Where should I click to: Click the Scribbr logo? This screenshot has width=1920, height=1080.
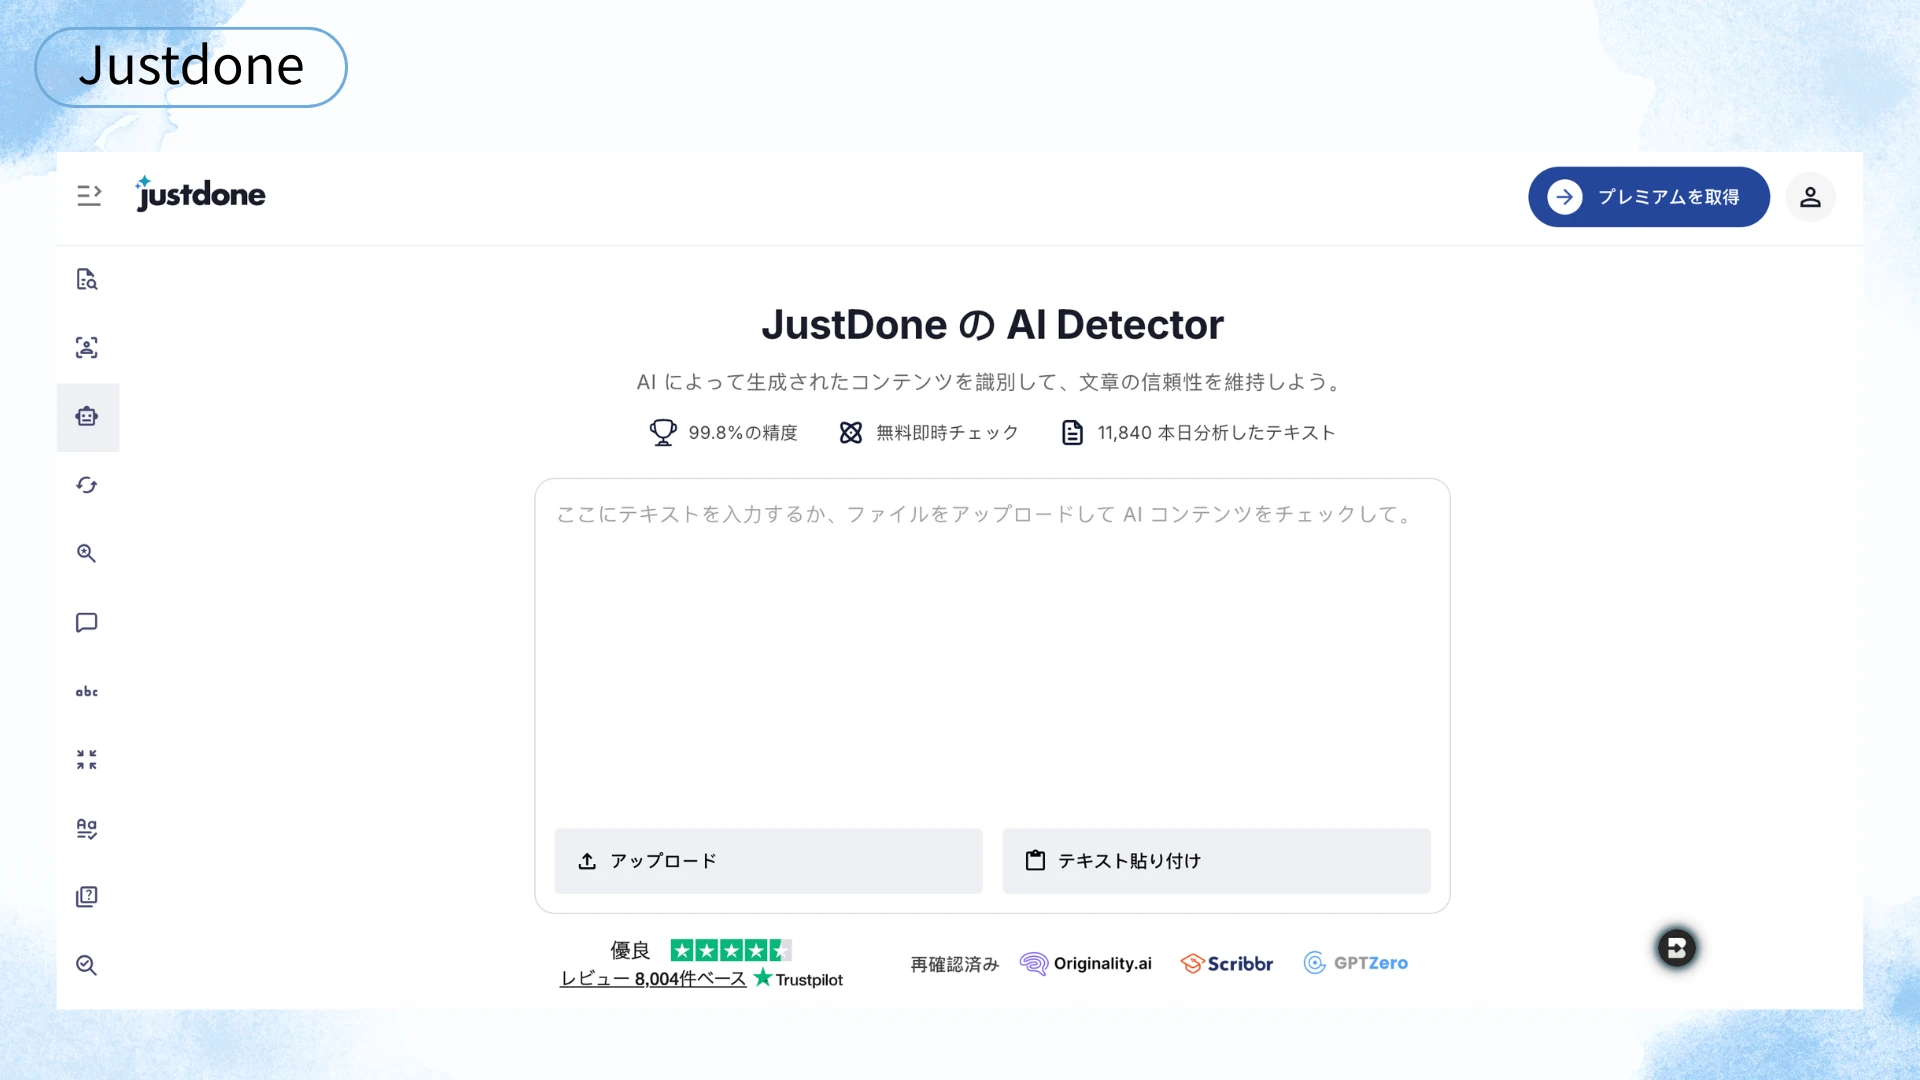[x=1227, y=963]
